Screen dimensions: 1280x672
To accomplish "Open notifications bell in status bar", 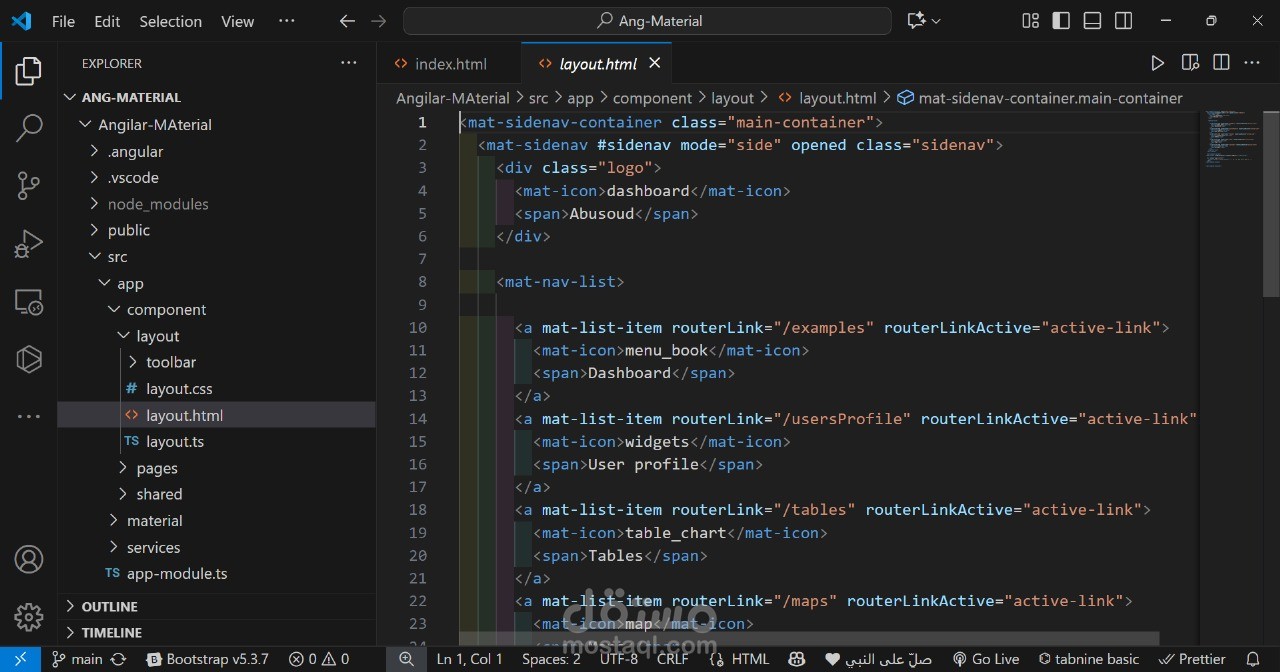I will 1253,659.
